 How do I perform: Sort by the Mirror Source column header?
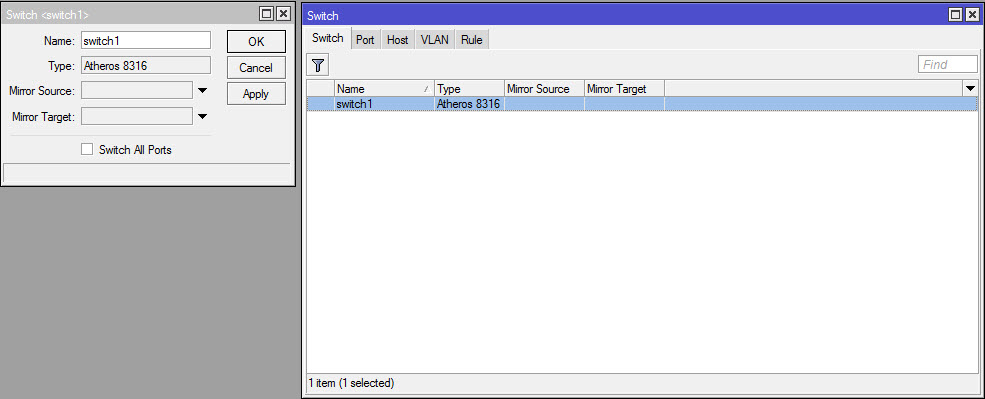click(x=544, y=89)
